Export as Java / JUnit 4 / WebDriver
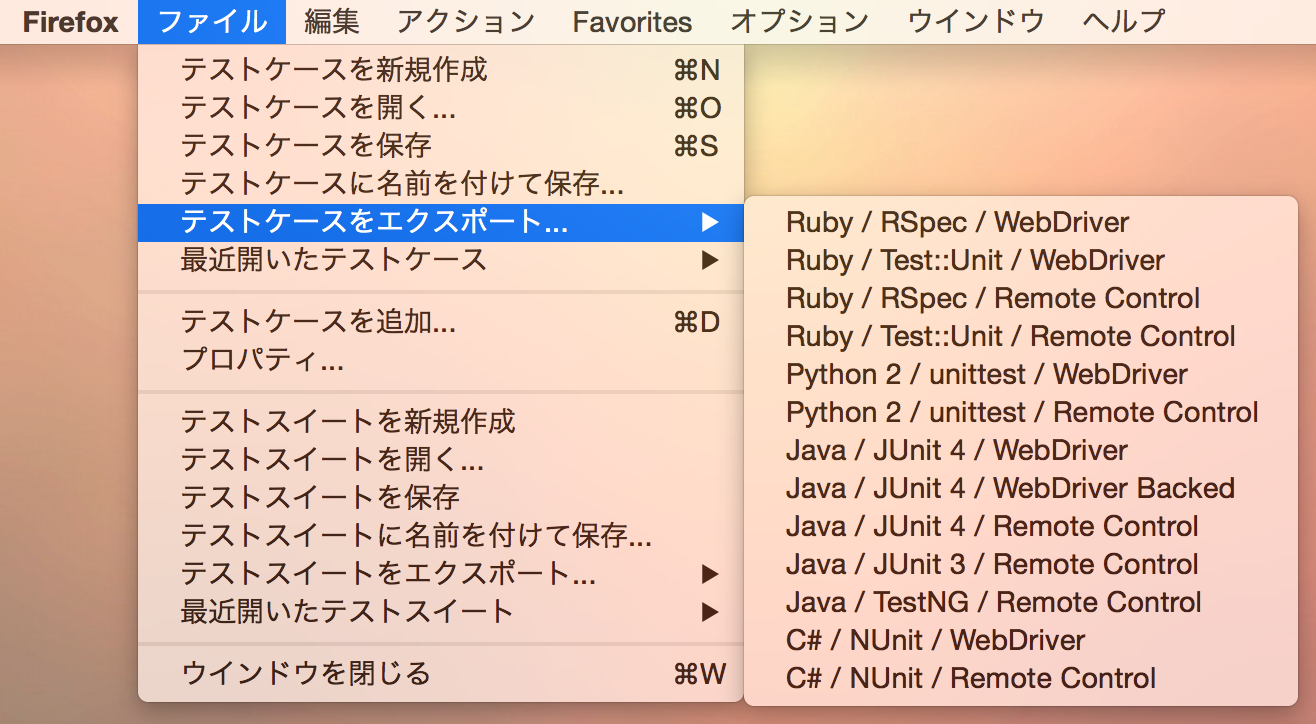 pos(1021,450)
